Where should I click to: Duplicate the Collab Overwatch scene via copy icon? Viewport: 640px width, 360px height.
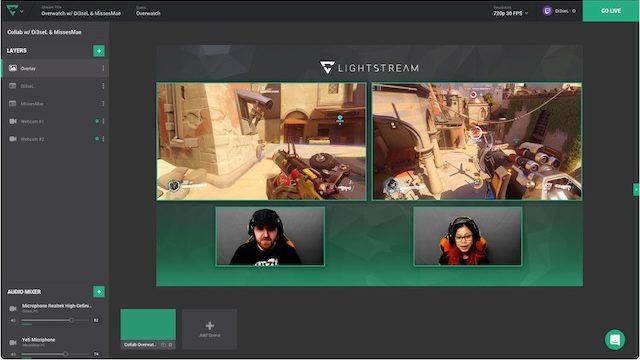(163, 345)
